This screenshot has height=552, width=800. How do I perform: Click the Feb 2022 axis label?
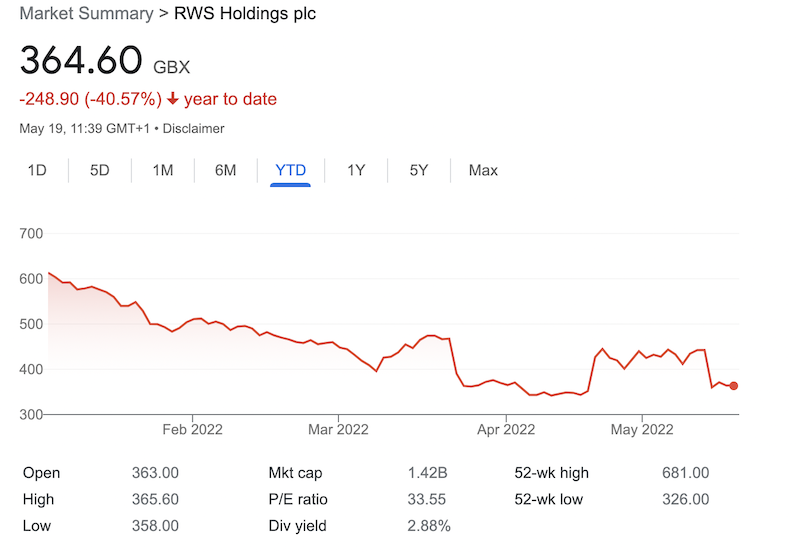192,430
